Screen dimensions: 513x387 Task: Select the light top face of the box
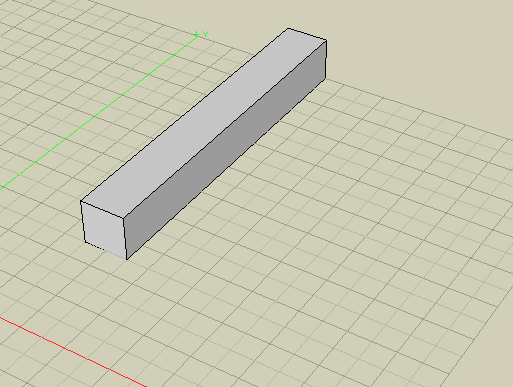tap(203, 123)
